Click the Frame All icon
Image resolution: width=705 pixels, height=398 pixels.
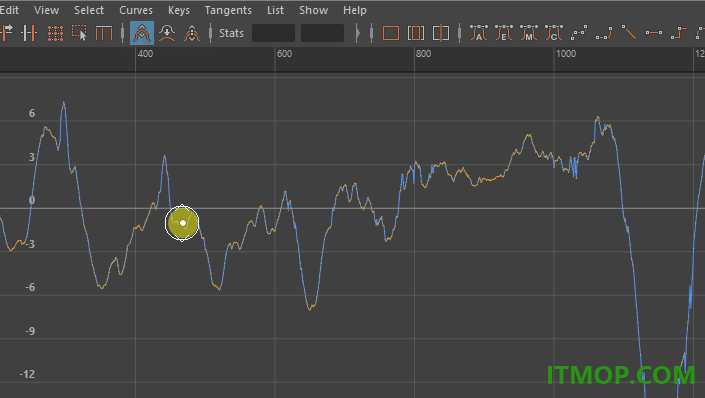point(391,33)
